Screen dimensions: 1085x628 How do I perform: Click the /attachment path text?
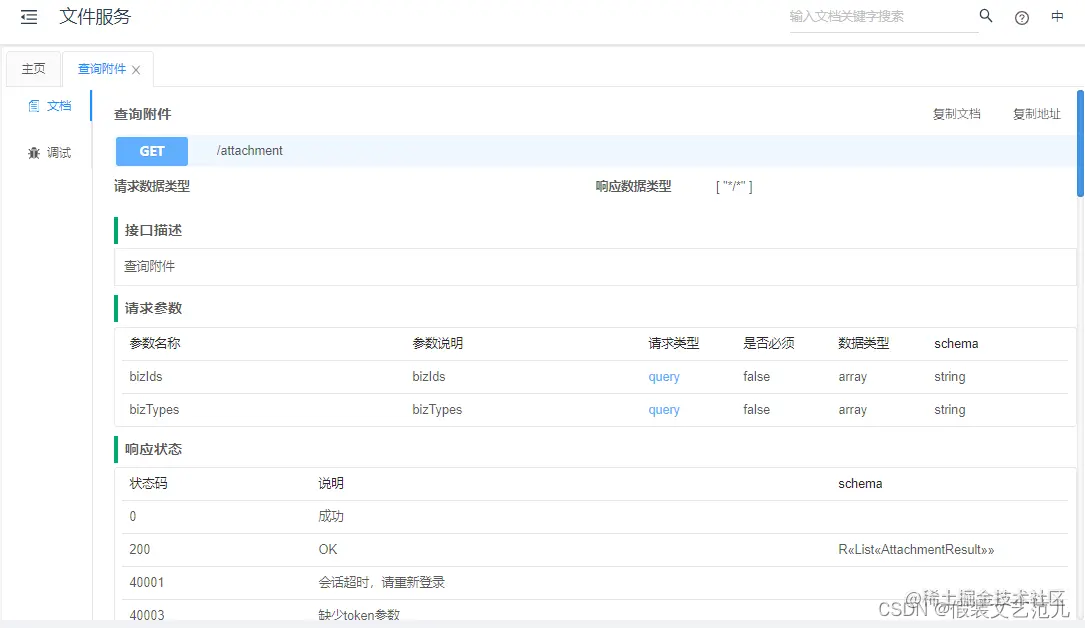pos(250,151)
